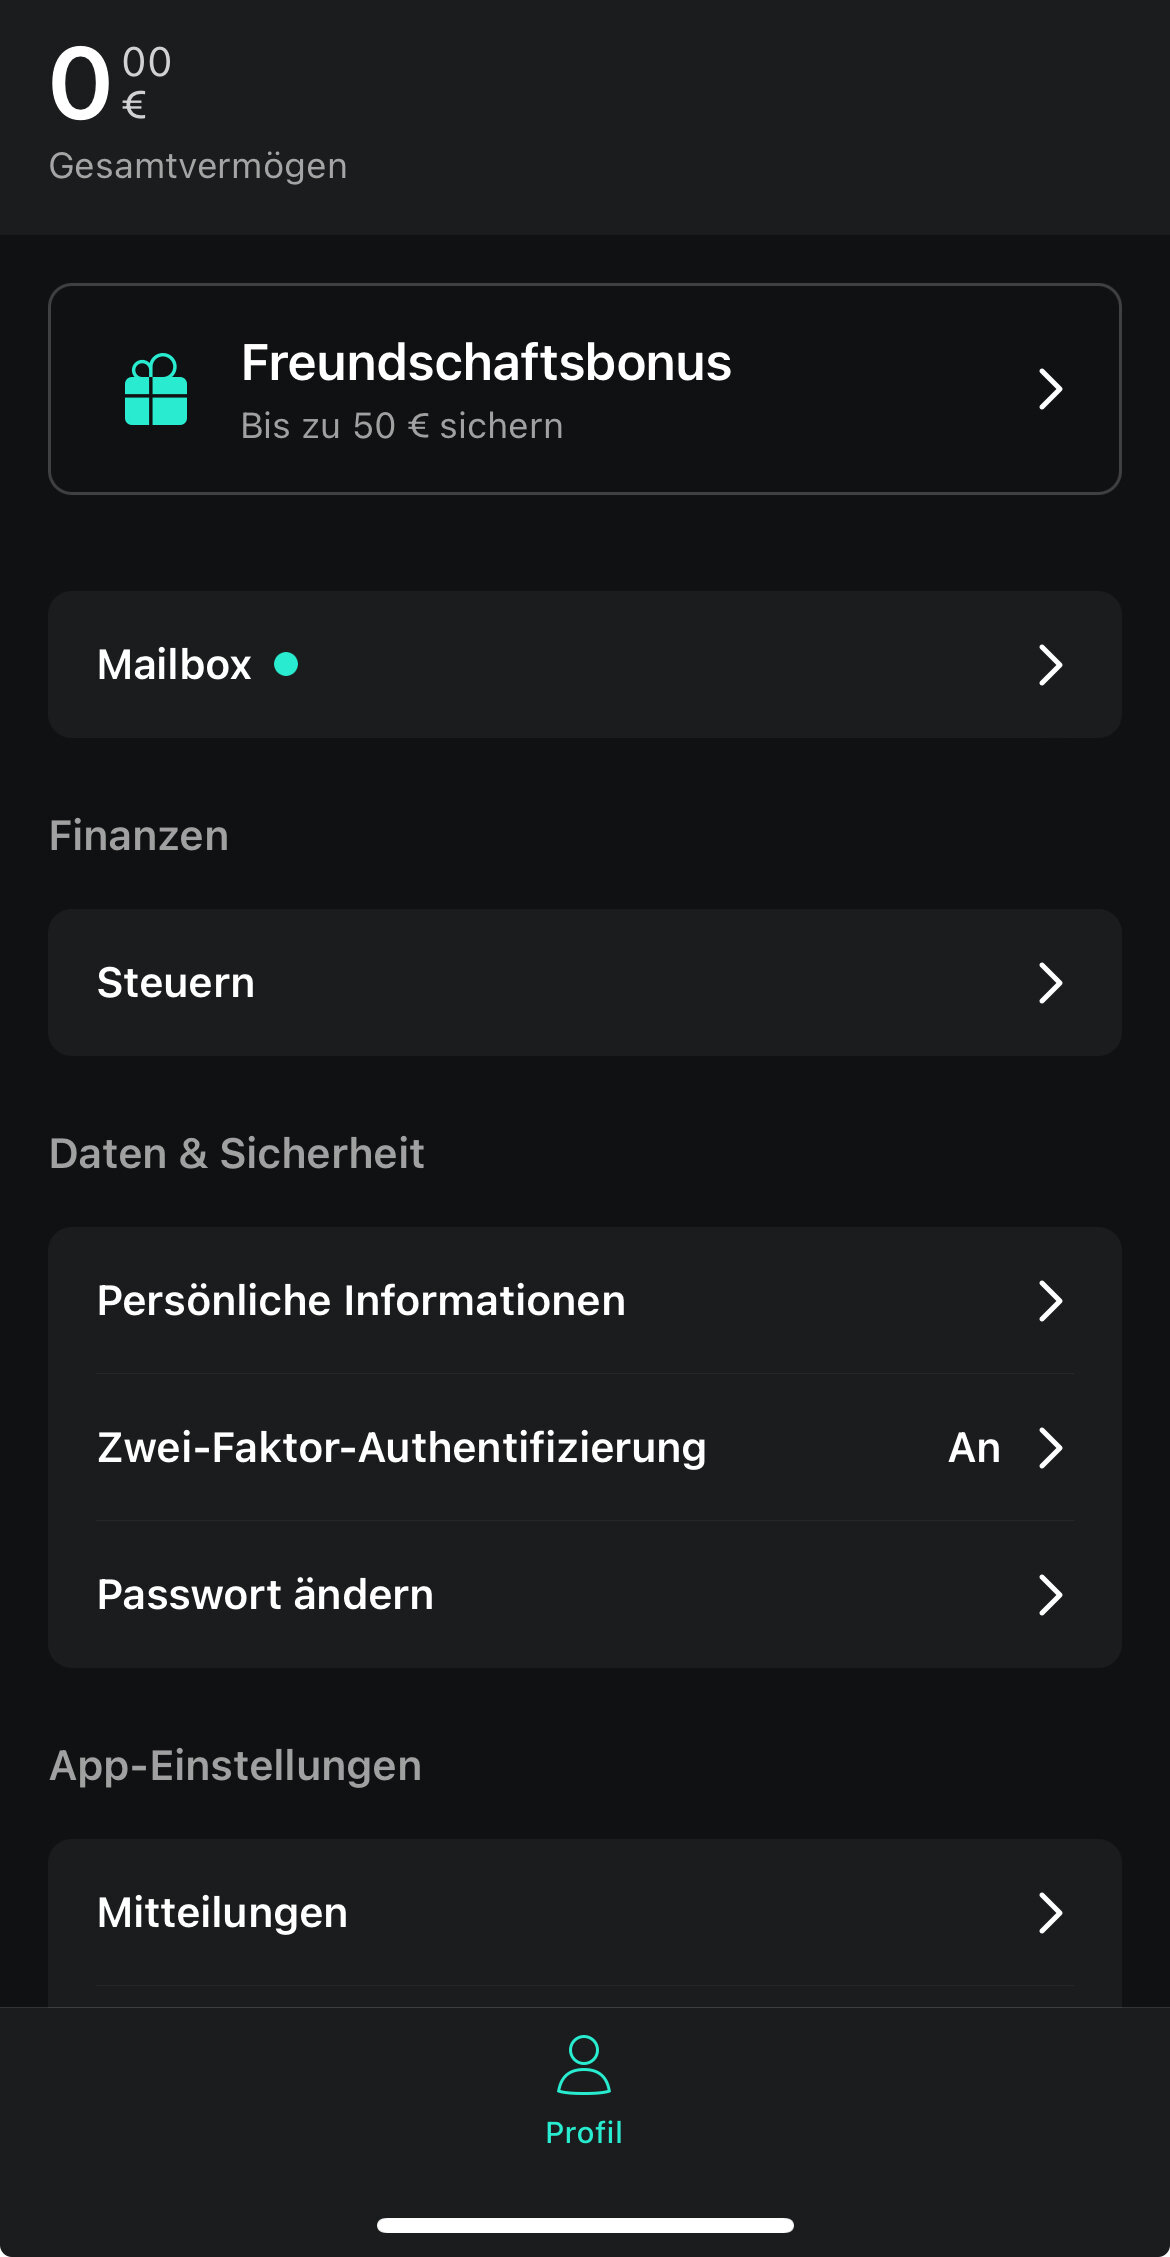Tap the Mitteilungen row arrow

click(1049, 1913)
